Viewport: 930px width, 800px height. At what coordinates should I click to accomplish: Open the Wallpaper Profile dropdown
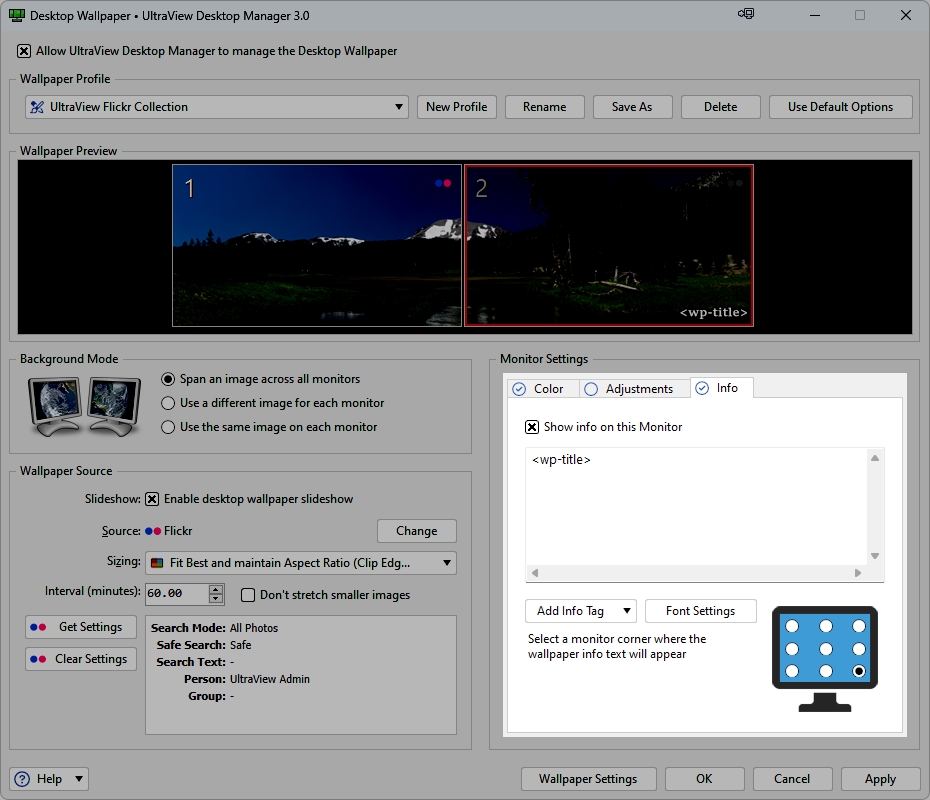click(x=398, y=106)
